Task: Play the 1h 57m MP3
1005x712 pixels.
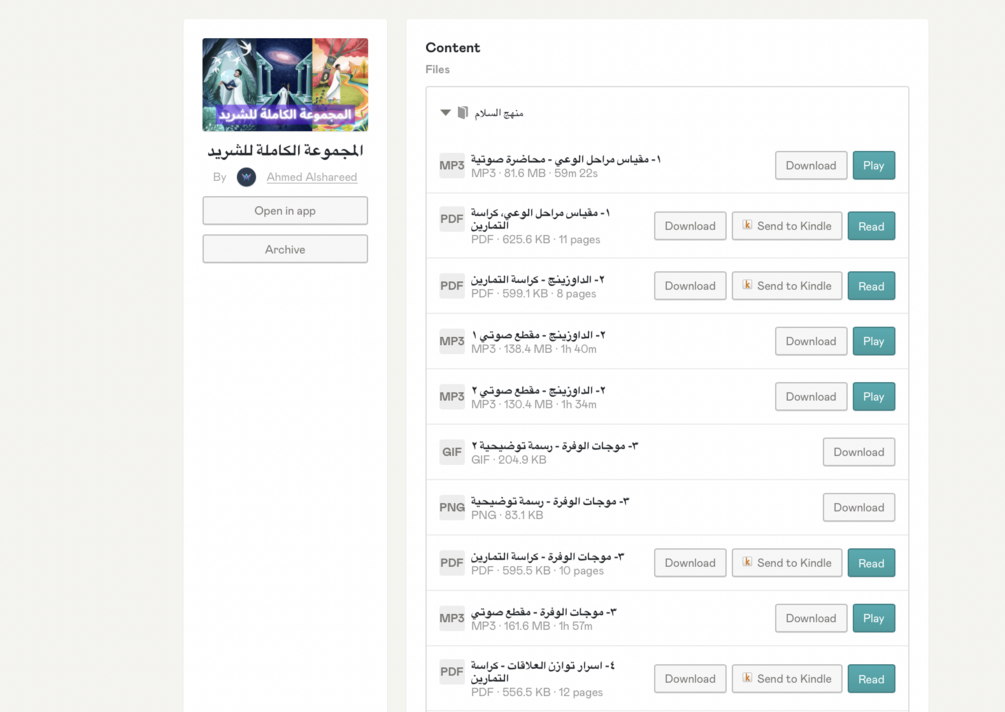Action: click(874, 618)
